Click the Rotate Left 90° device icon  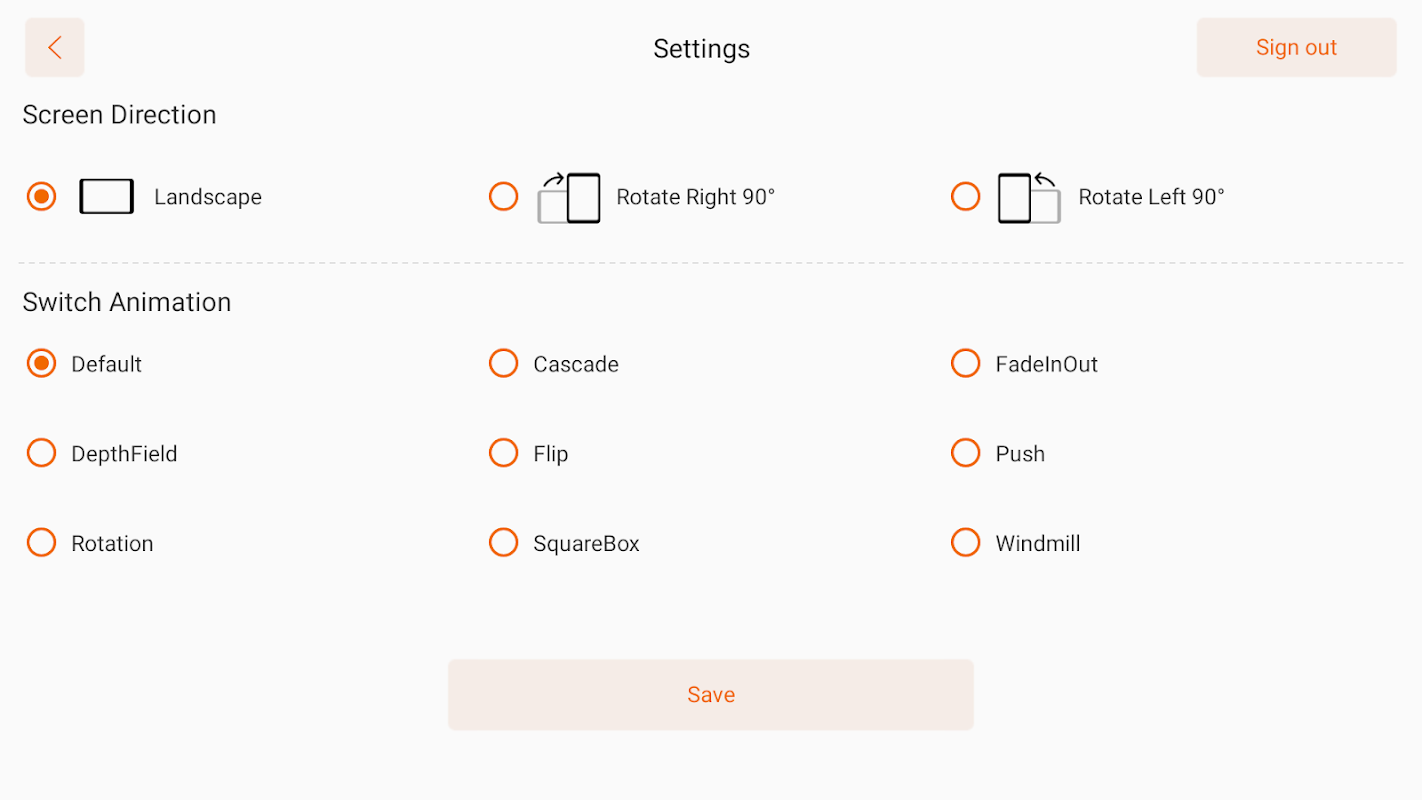pos(1029,197)
